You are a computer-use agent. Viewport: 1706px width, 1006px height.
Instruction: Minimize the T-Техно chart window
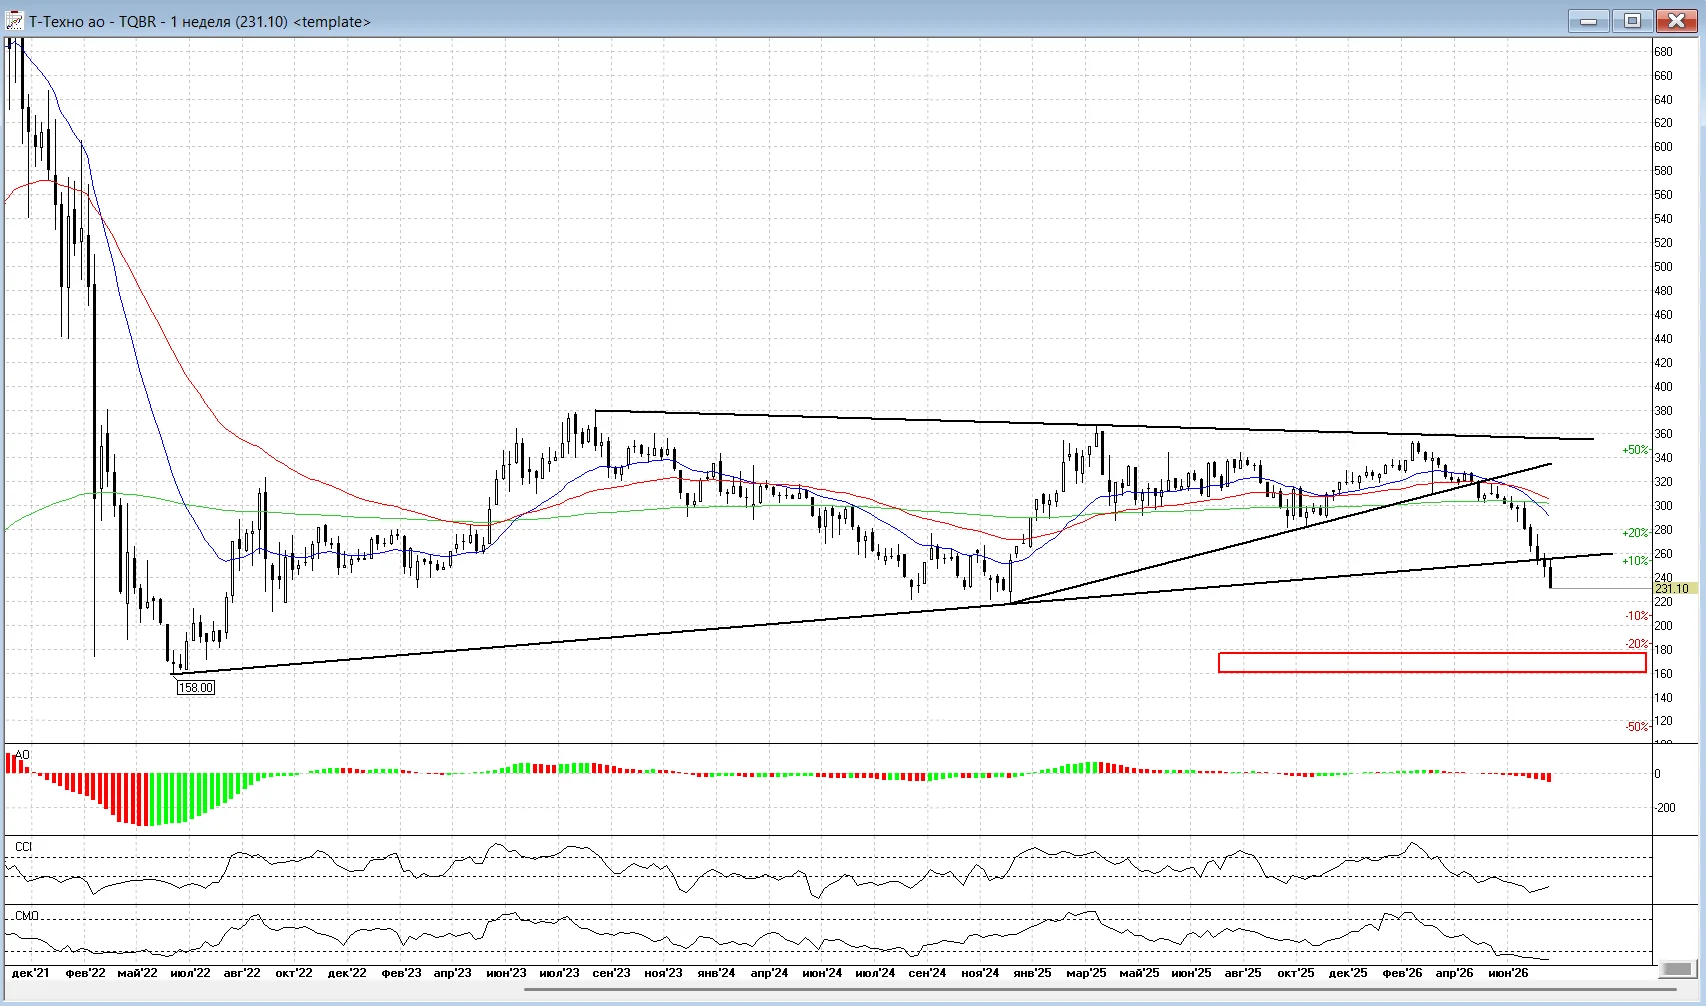point(1588,21)
